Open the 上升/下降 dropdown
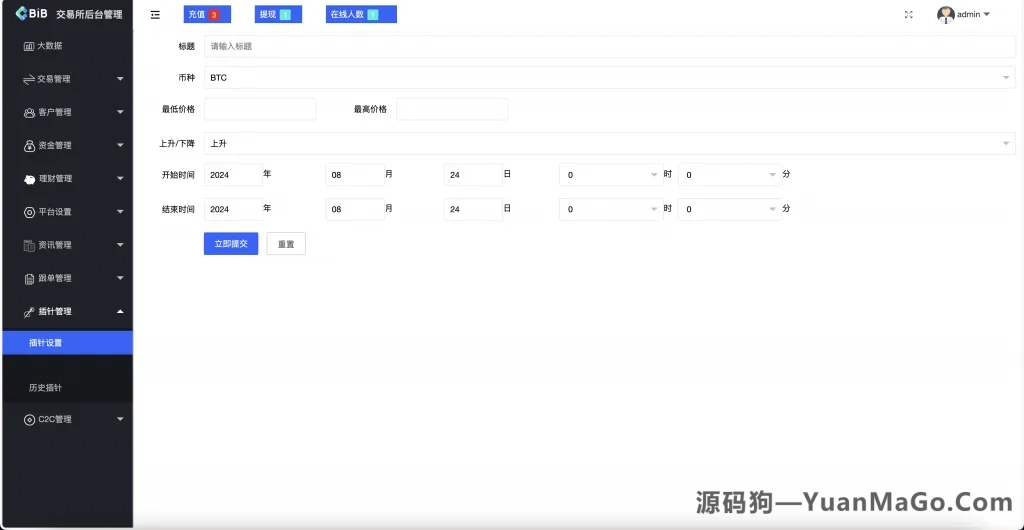 609,144
